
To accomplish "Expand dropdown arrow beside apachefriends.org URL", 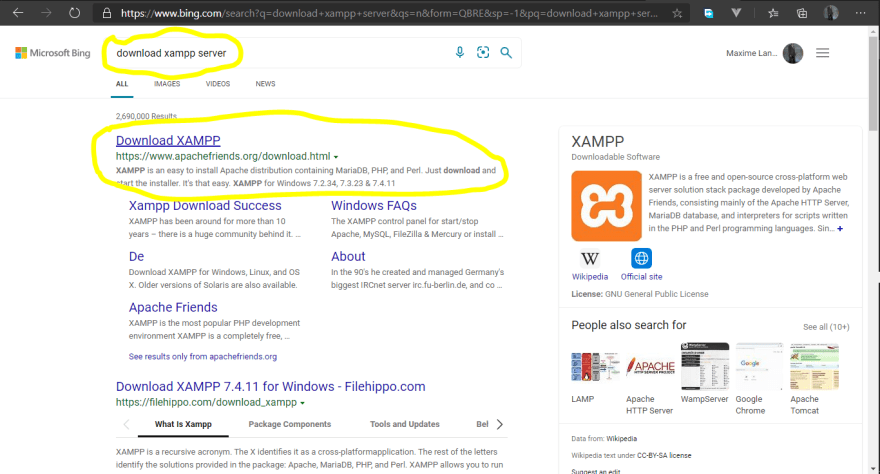I will pyautogui.click(x=336, y=157).
